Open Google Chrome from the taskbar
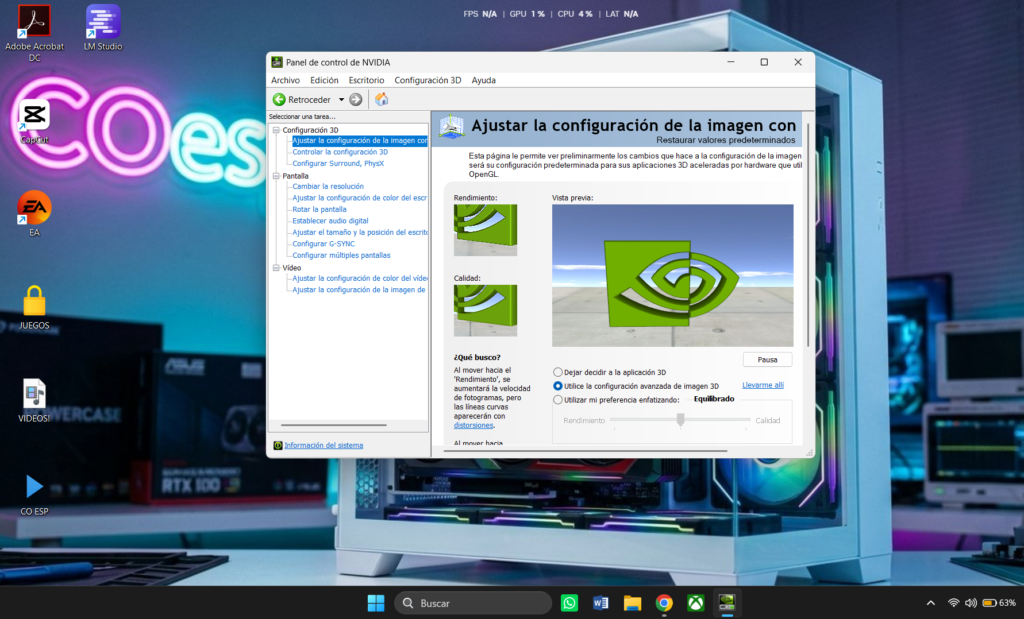This screenshot has height=619, width=1024. point(664,603)
